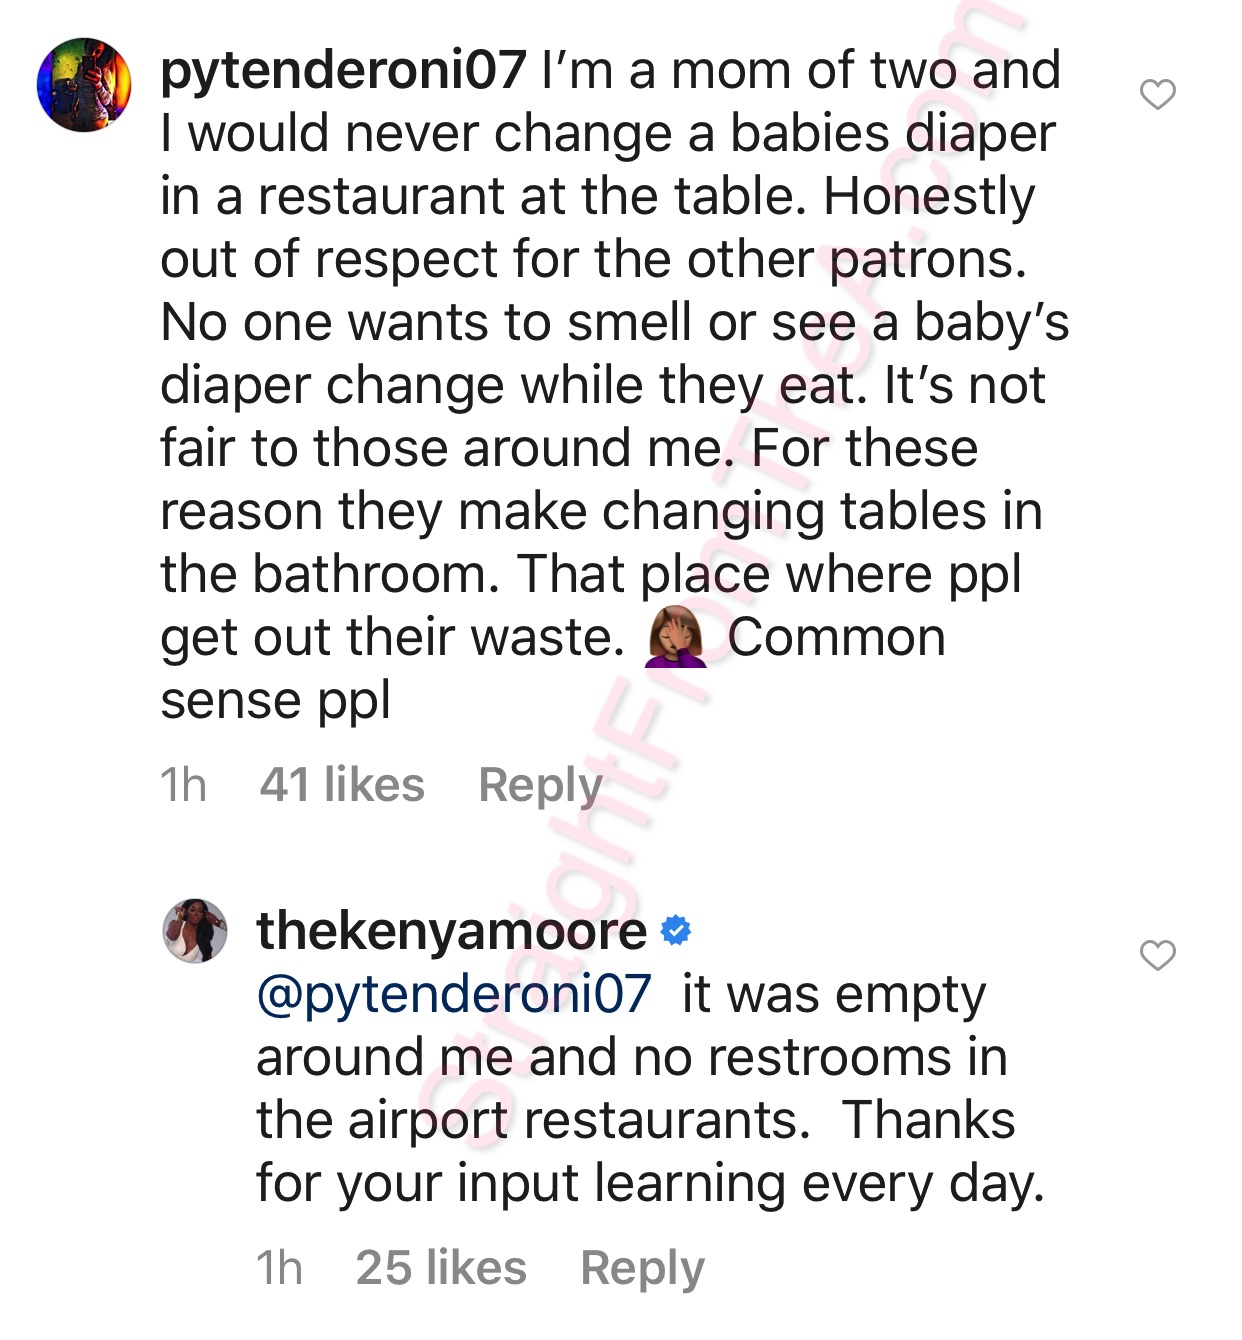This screenshot has width=1242, height=1340.
Task: Click the facepalm emoji in the comment
Action: [x=676, y=639]
